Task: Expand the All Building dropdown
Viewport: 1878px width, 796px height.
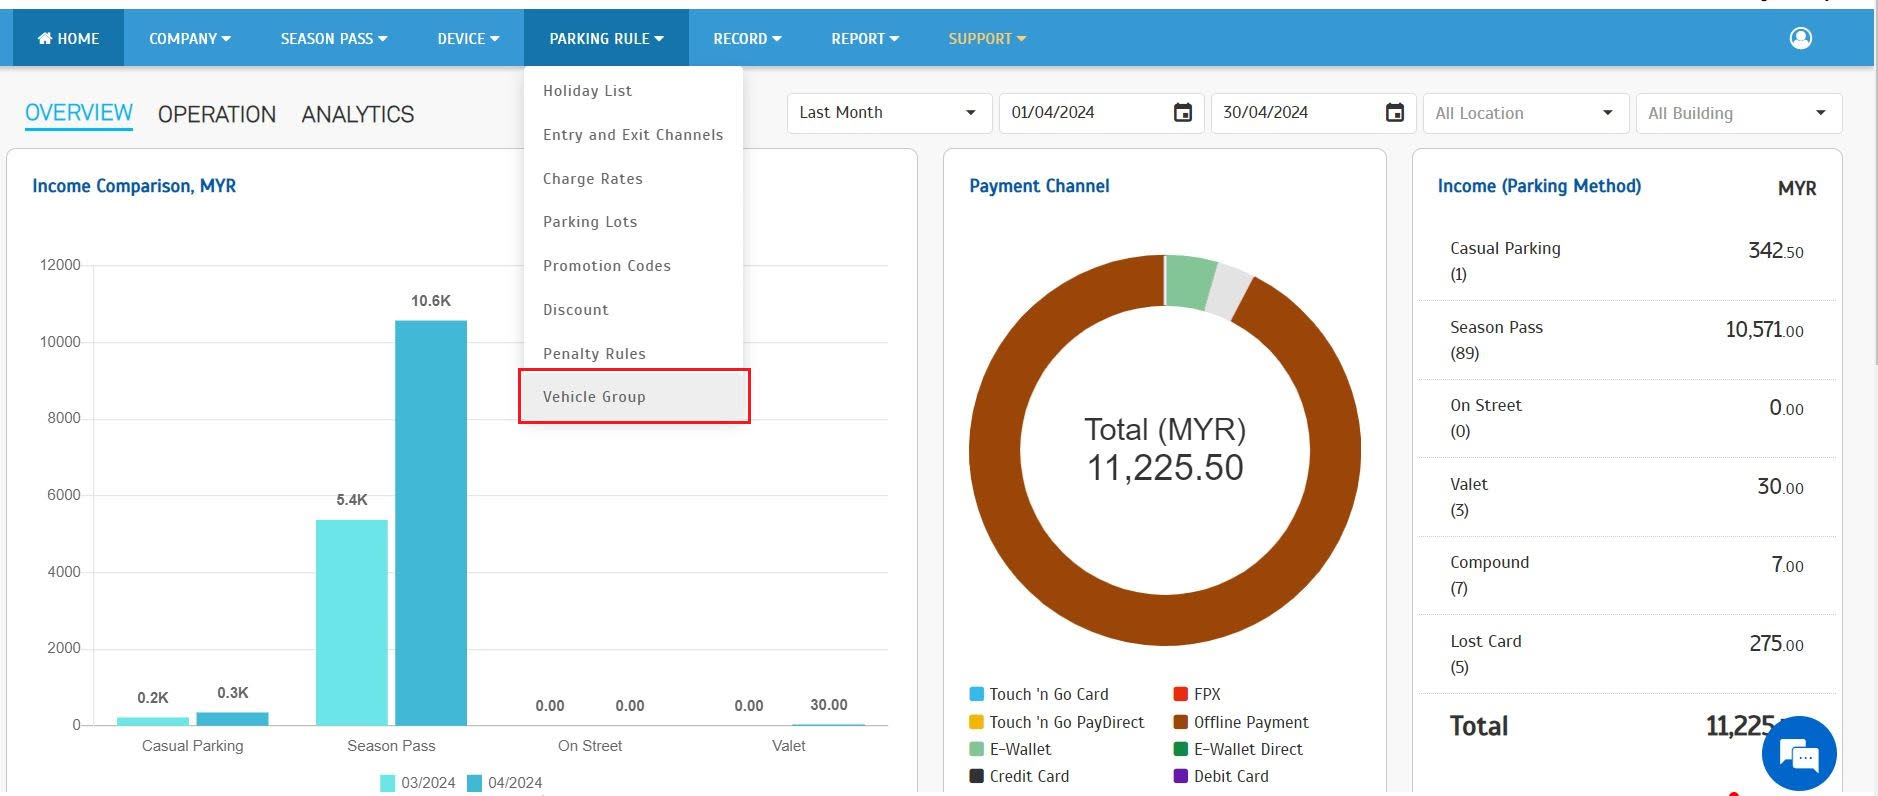Action: [1737, 113]
